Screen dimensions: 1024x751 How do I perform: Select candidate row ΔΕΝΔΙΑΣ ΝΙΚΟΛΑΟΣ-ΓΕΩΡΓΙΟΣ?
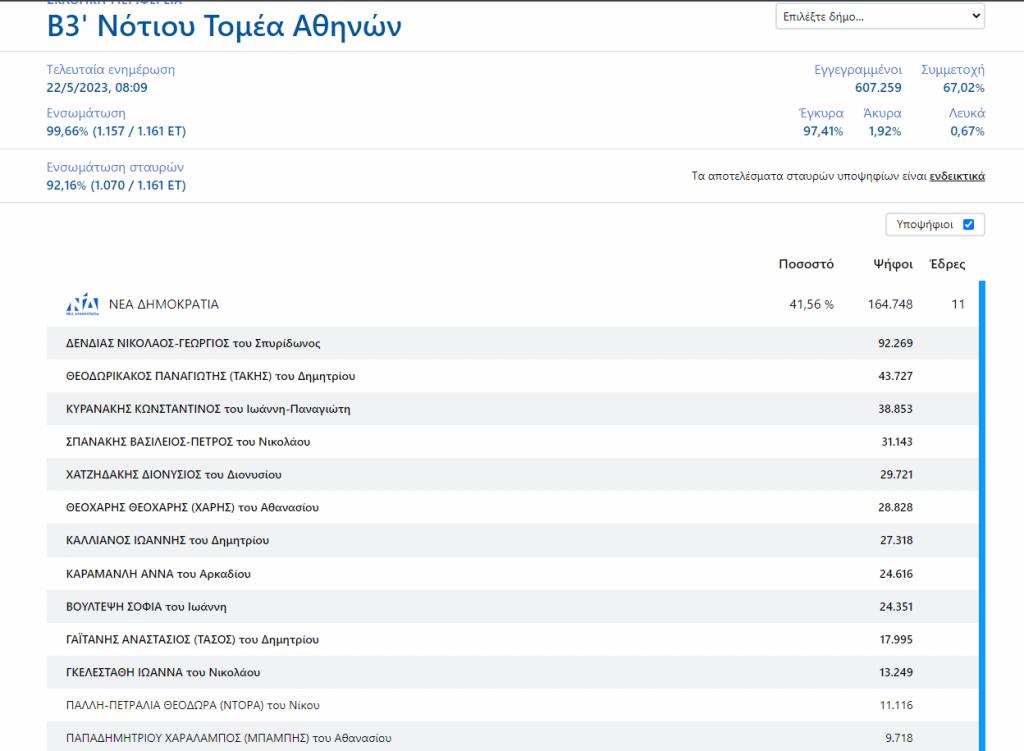tap(193, 343)
